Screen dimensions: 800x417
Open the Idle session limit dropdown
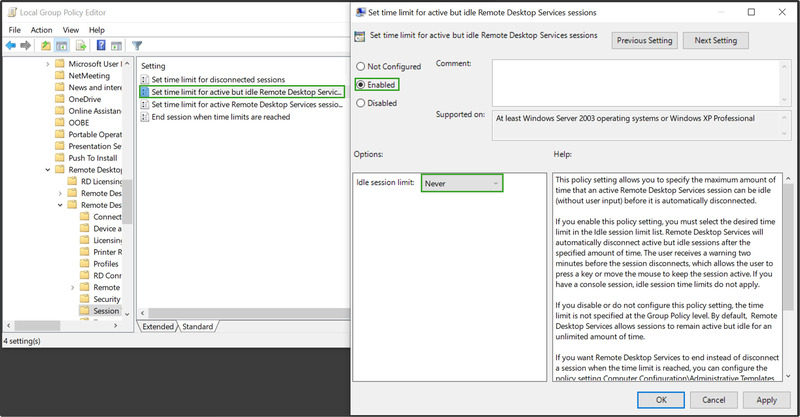[x=462, y=183]
